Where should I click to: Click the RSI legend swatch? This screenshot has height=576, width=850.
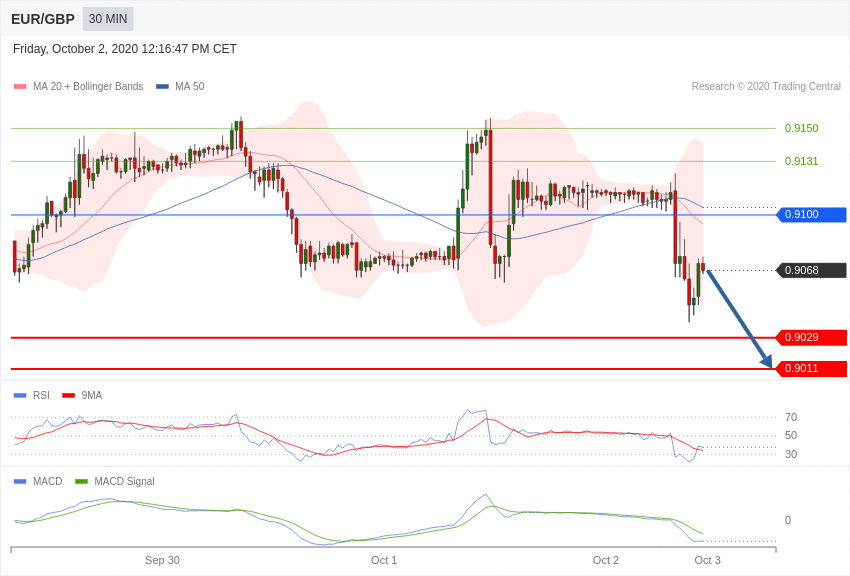point(20,396)
